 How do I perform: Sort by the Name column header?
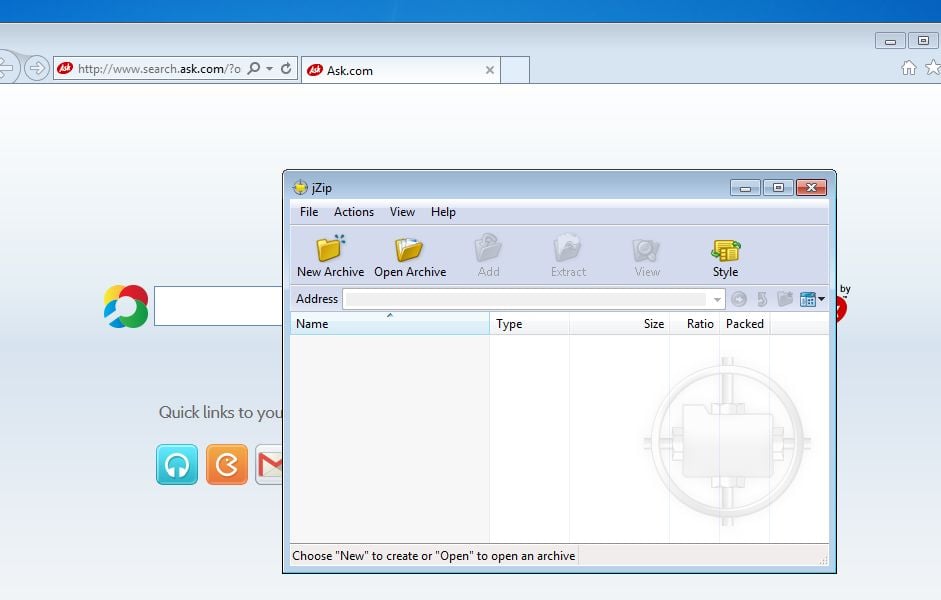pyautogui.click(x=389, y=323)
